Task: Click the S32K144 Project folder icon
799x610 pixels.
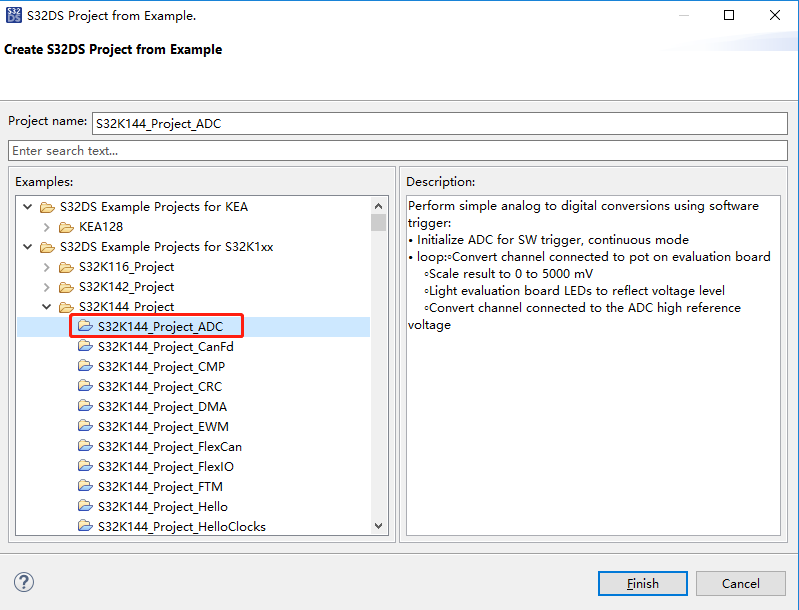Action: 66,307
